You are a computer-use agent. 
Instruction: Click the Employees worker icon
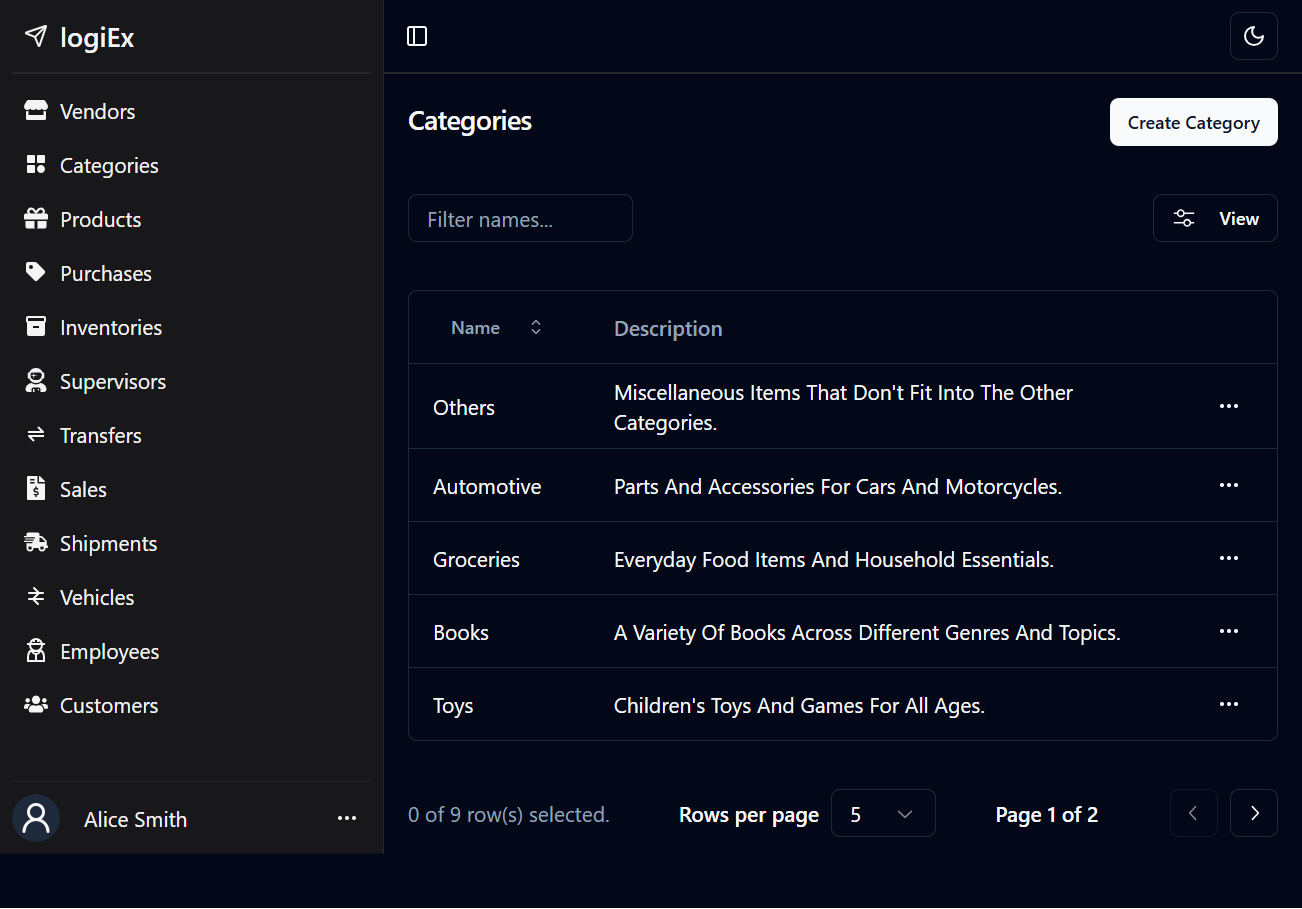(36, 651)
